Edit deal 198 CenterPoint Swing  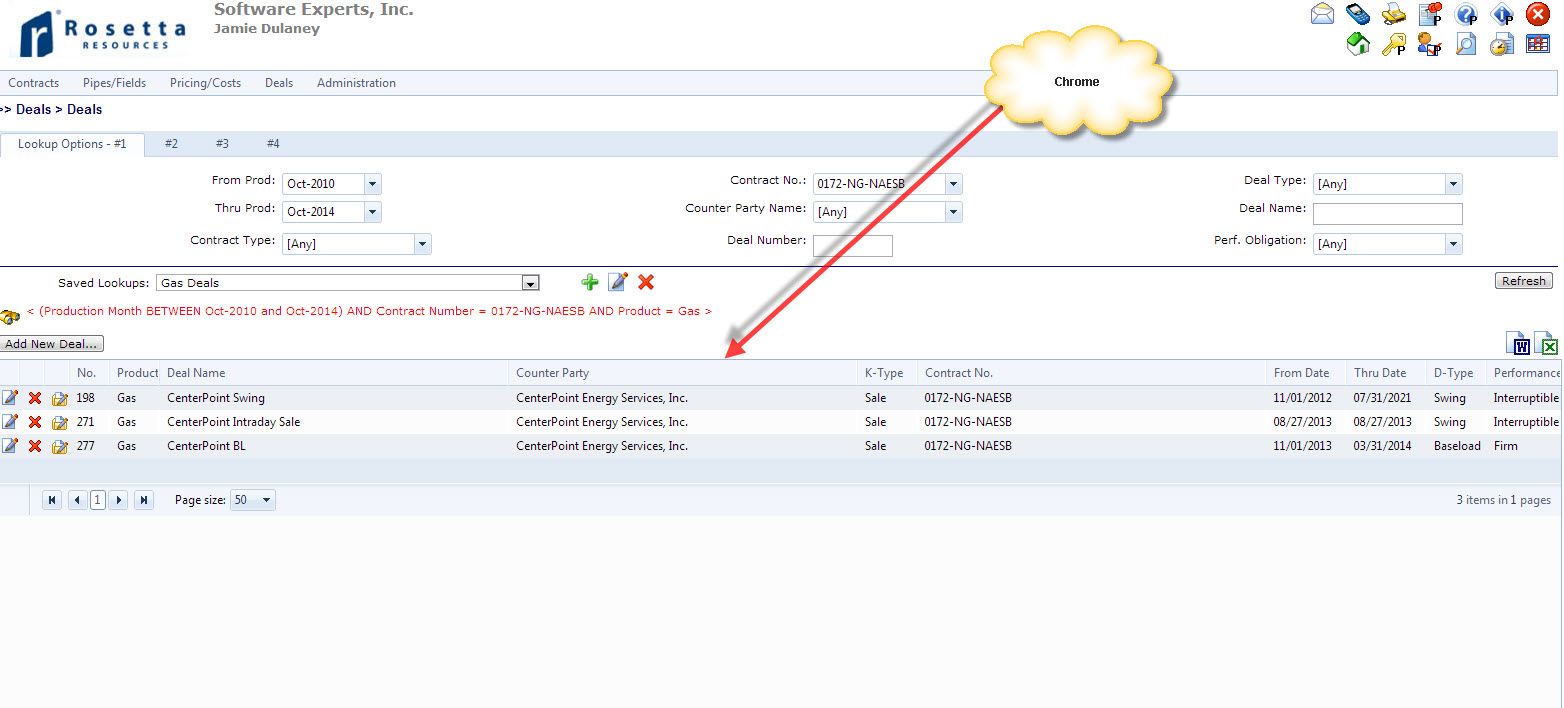[10, 397]
